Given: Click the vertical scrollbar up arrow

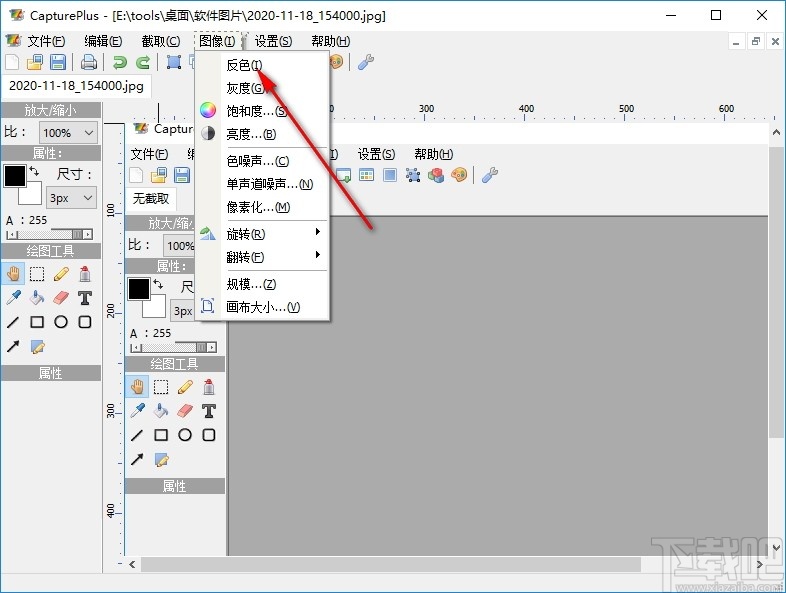Looking at the screenshot, I should click(776, 133).
